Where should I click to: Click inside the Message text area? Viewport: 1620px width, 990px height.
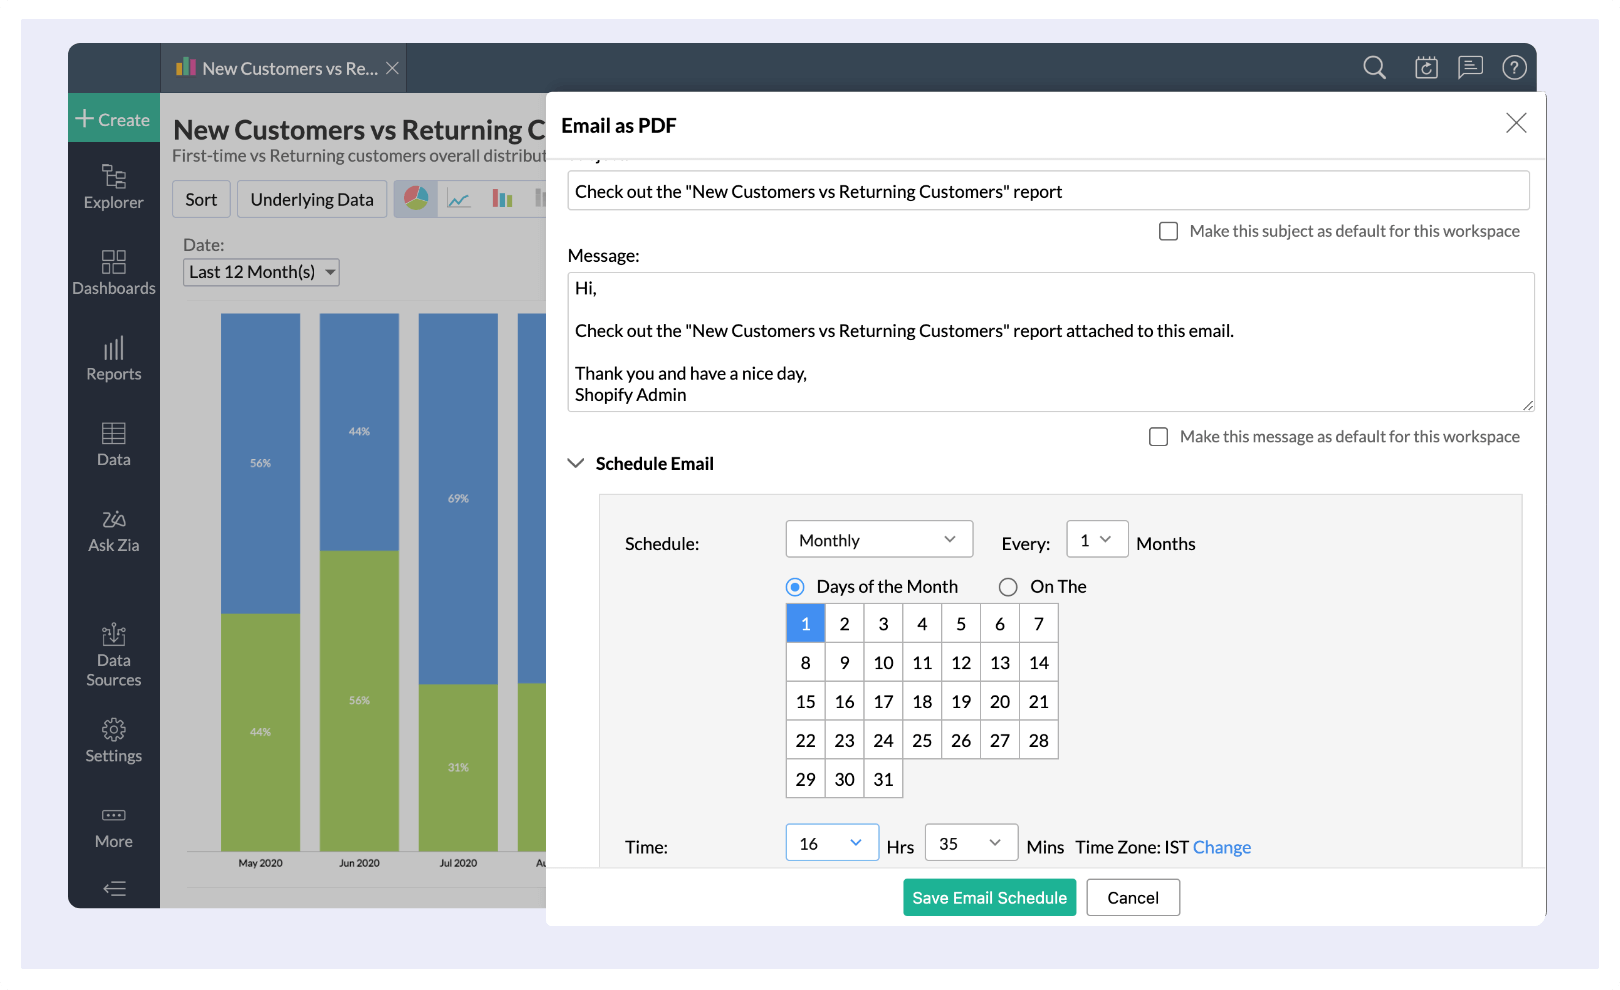click(x=1050, y=342)
